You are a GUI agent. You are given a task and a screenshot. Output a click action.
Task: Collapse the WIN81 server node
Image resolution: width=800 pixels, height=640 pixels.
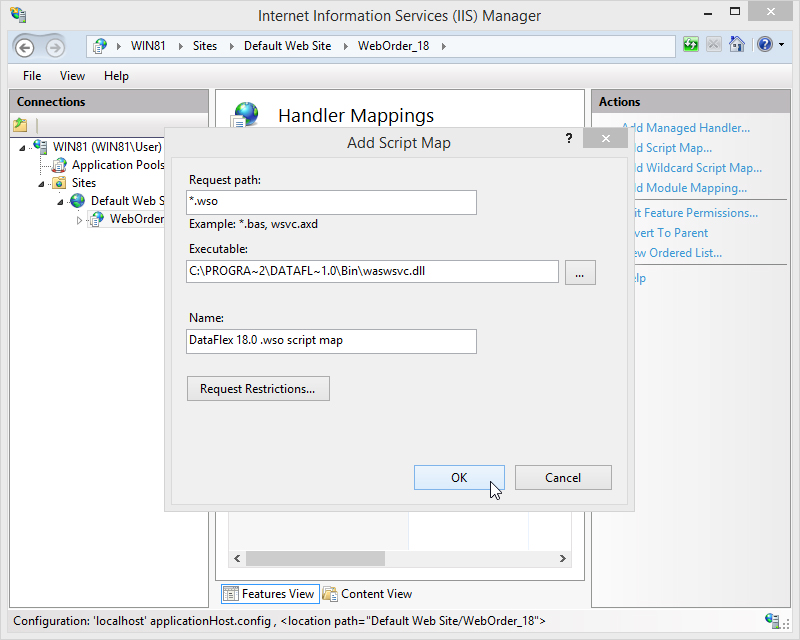(x=22, y=148)
